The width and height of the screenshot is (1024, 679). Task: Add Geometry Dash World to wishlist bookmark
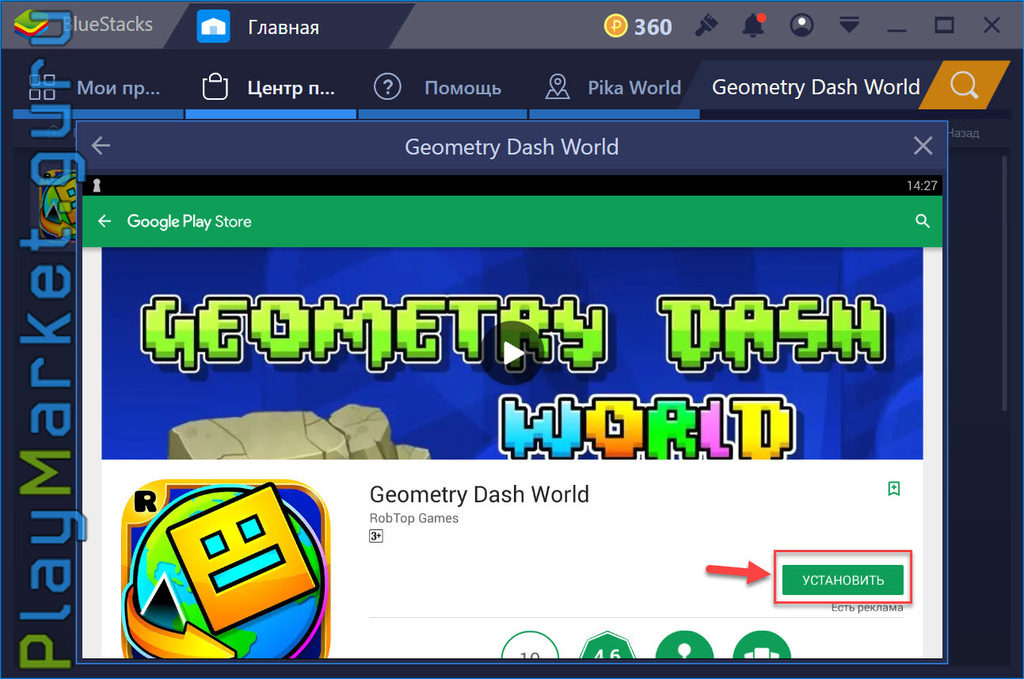pos(894,488)
